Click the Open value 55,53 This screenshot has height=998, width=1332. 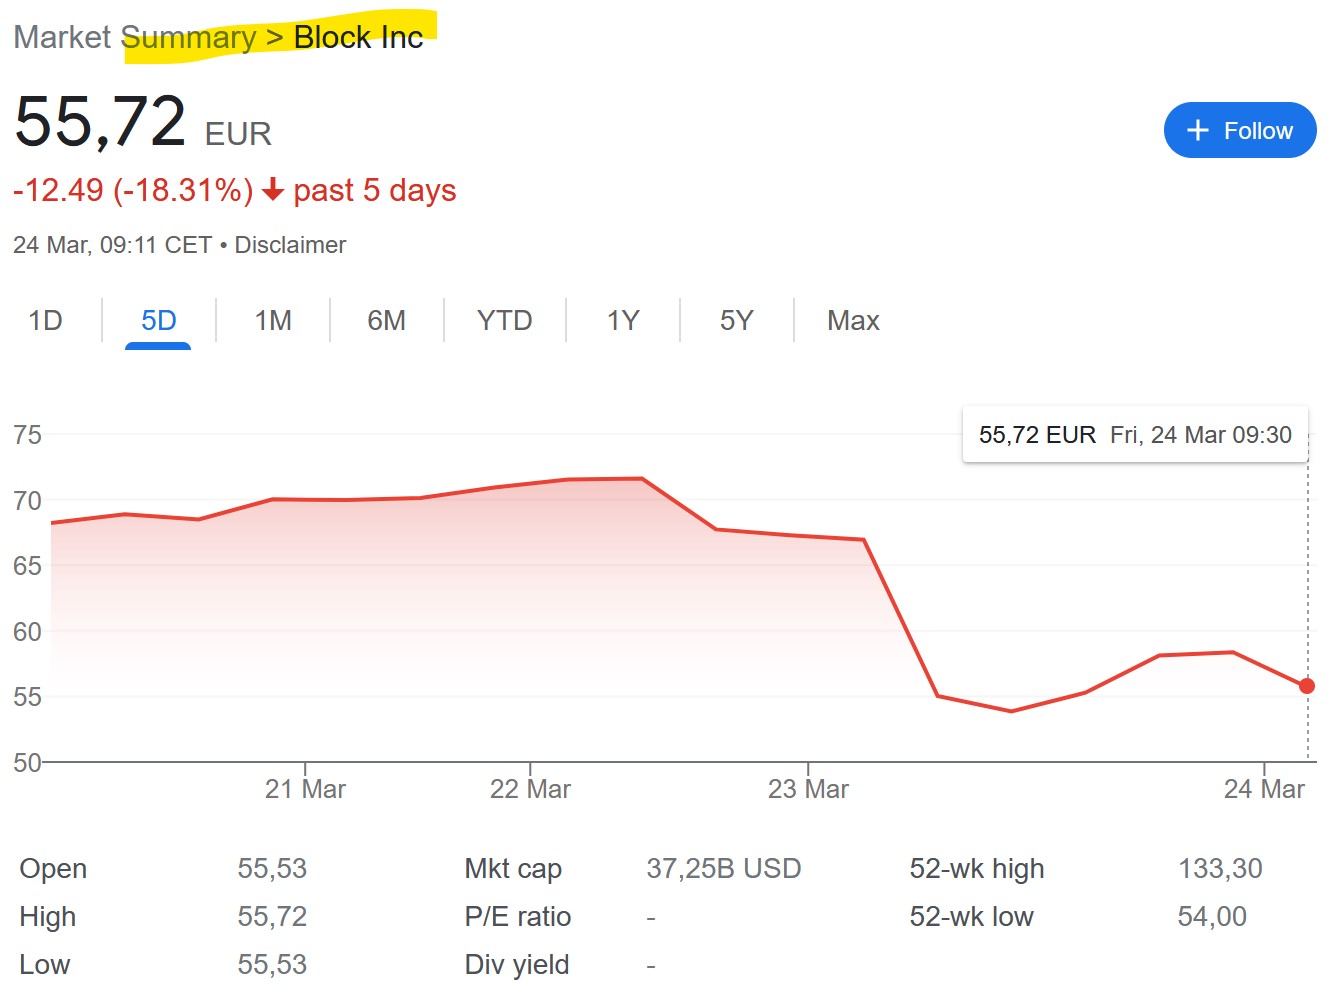coord(272,868)
